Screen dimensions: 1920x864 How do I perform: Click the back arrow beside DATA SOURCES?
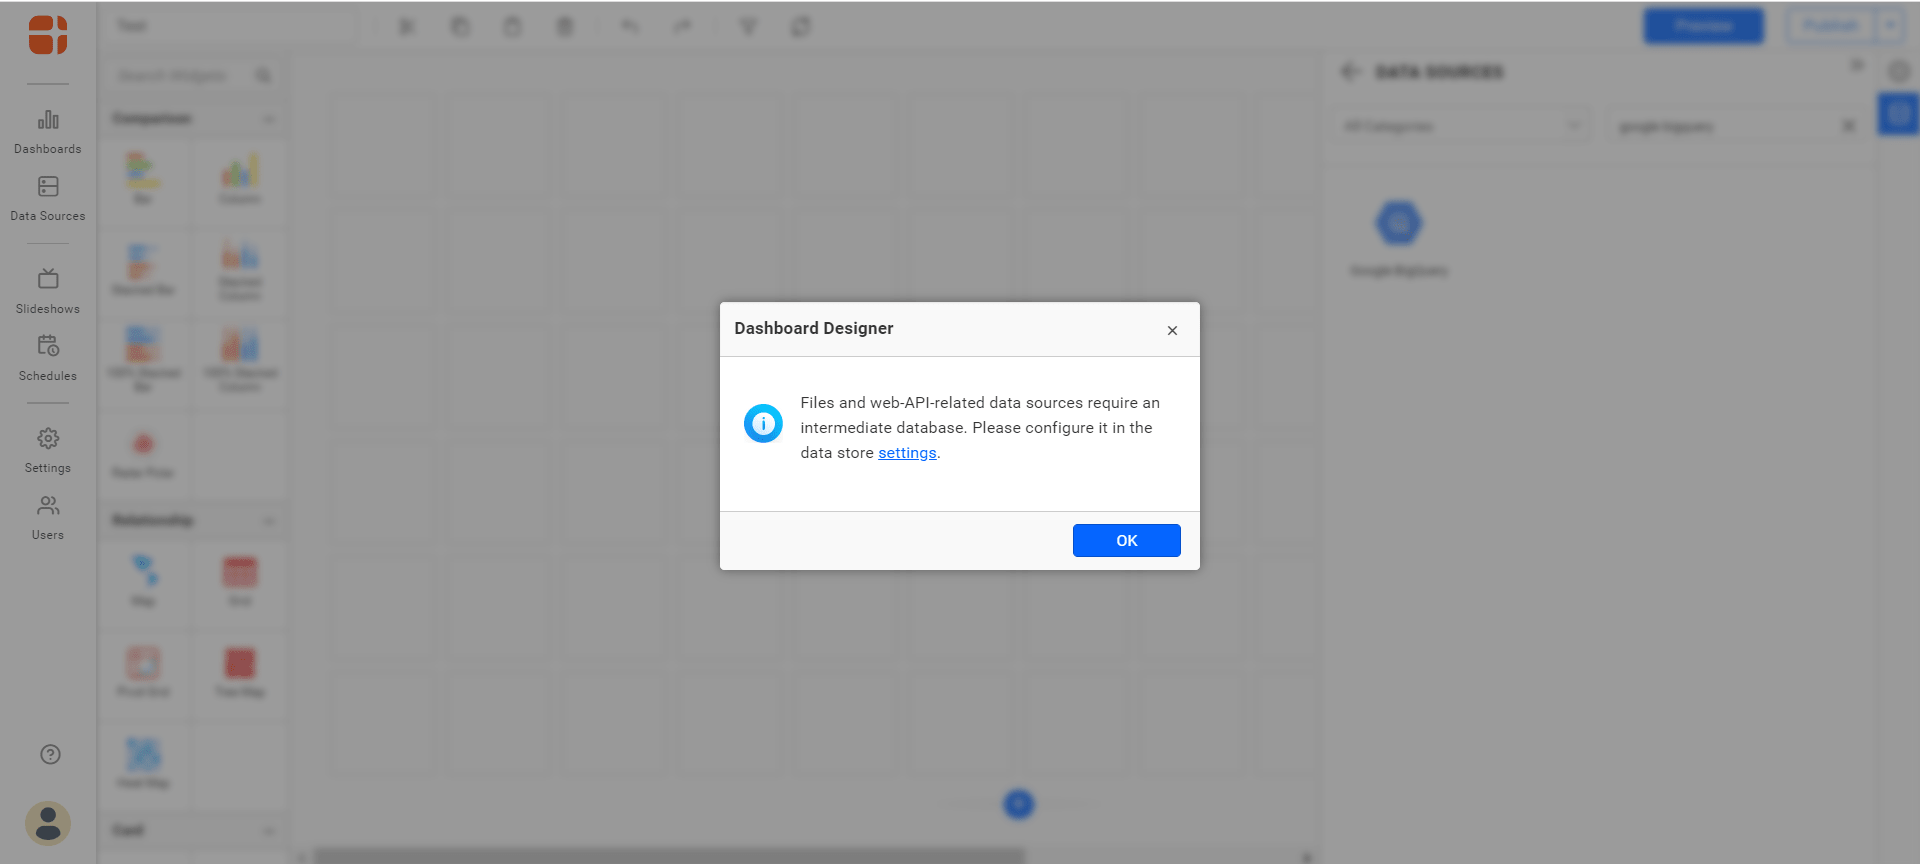1351,72
